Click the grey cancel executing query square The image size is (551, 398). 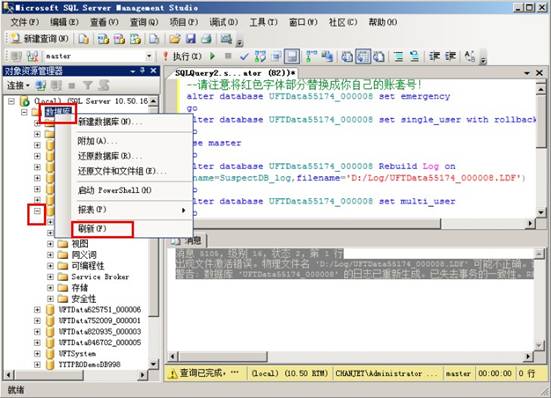228,56
